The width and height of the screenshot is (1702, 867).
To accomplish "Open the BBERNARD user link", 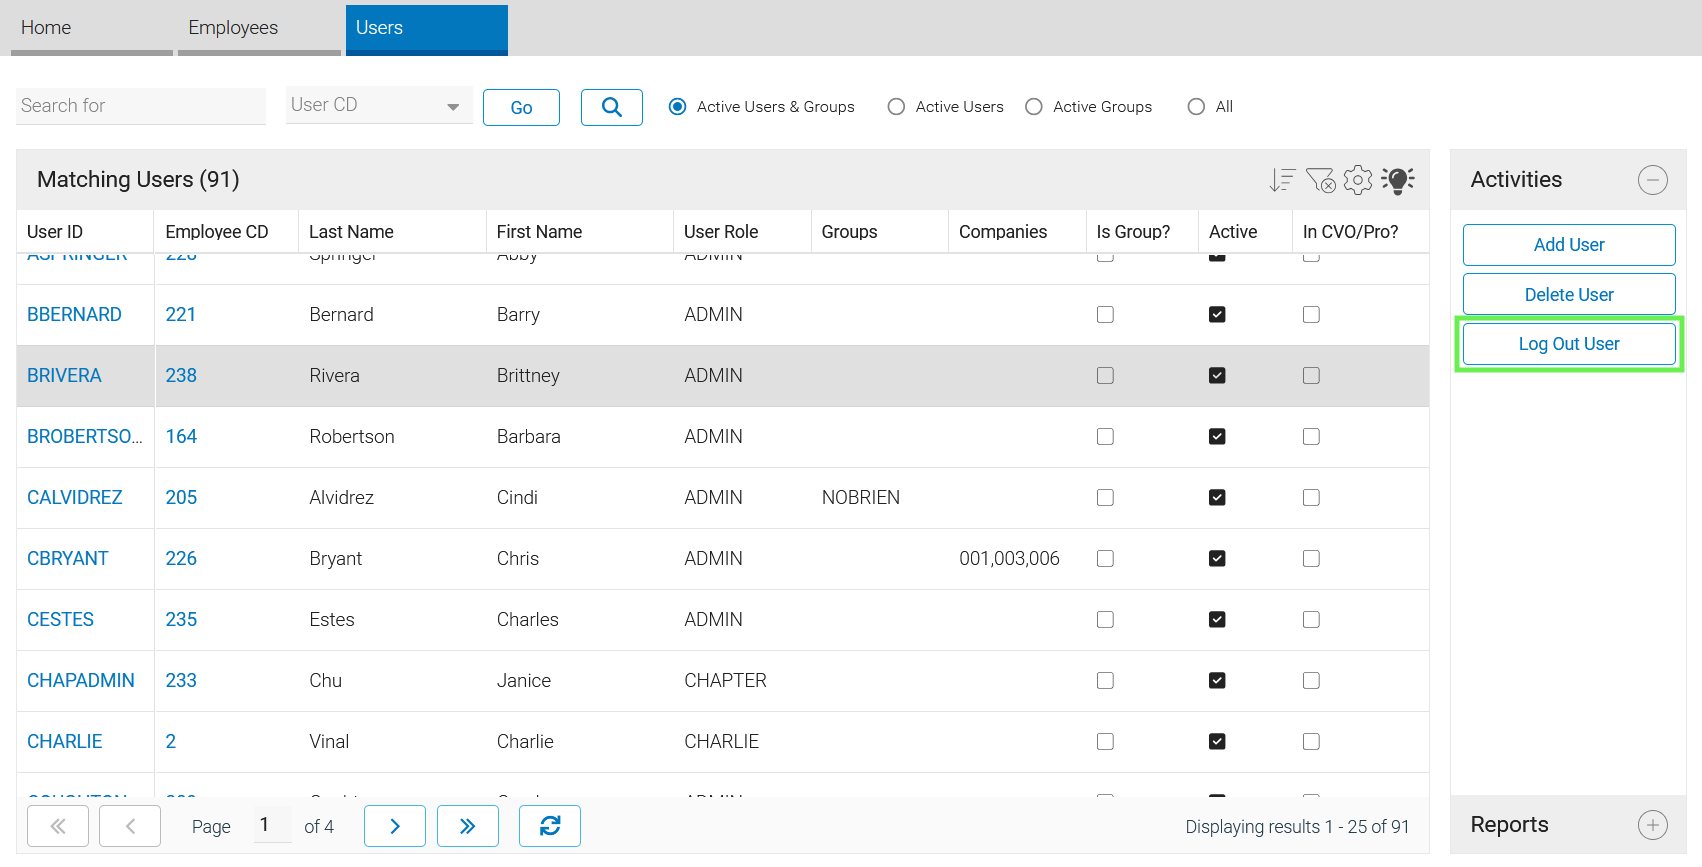I will coord(74,315).
